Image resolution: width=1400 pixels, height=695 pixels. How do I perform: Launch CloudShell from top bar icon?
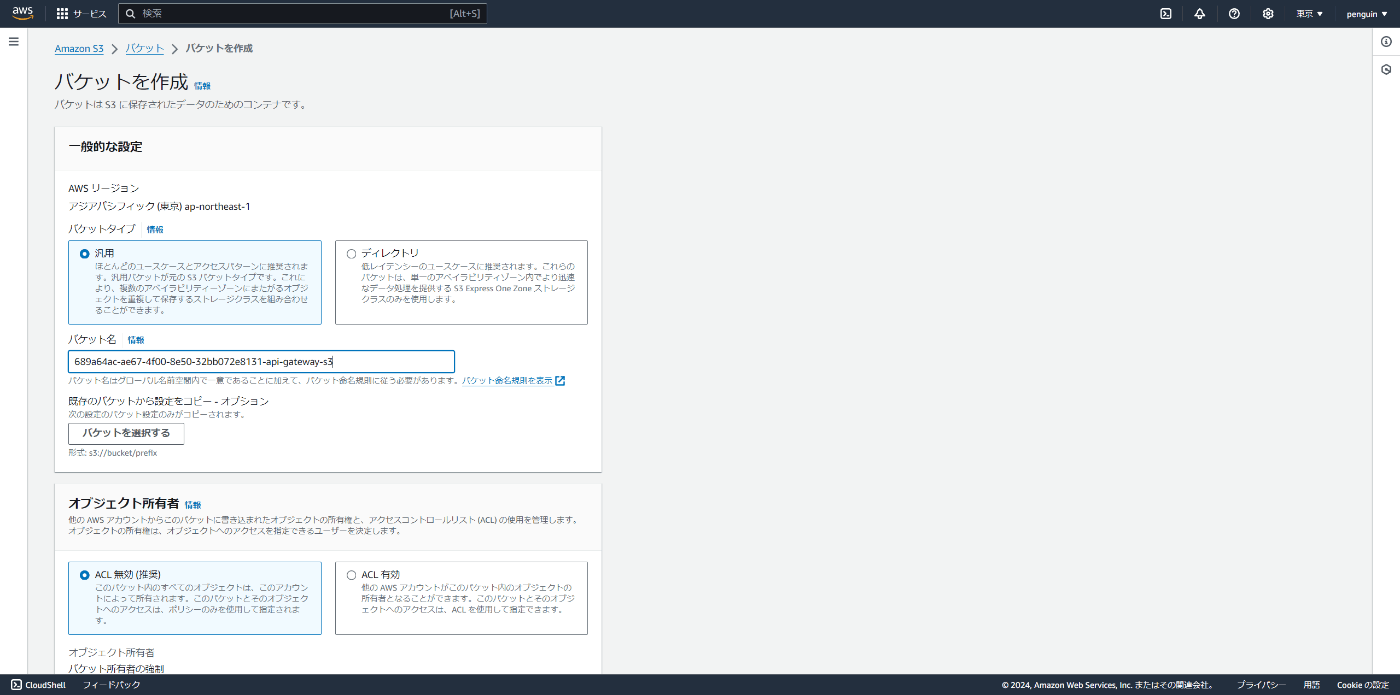click(x=1166, y=14)
